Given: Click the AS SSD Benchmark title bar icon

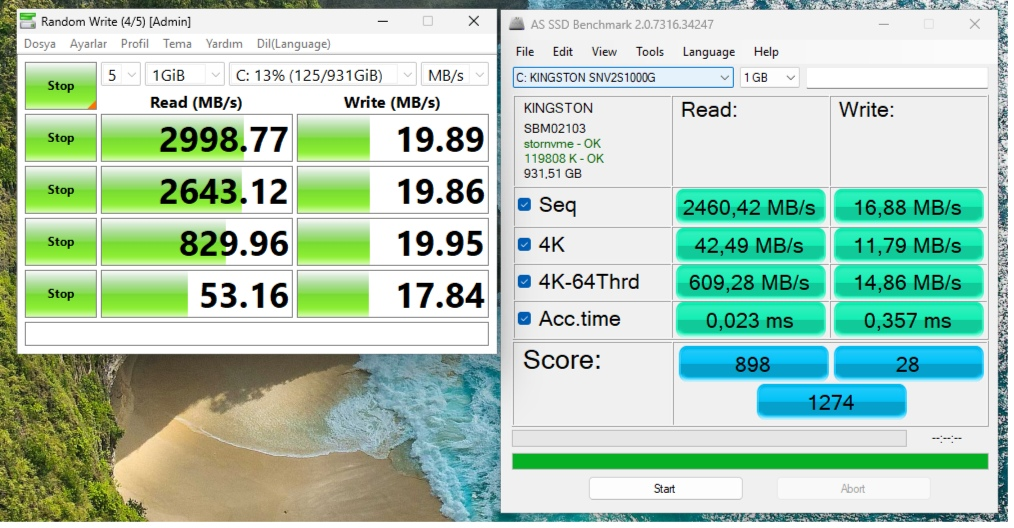Looking at the screenshot, I should coord(517,25).
